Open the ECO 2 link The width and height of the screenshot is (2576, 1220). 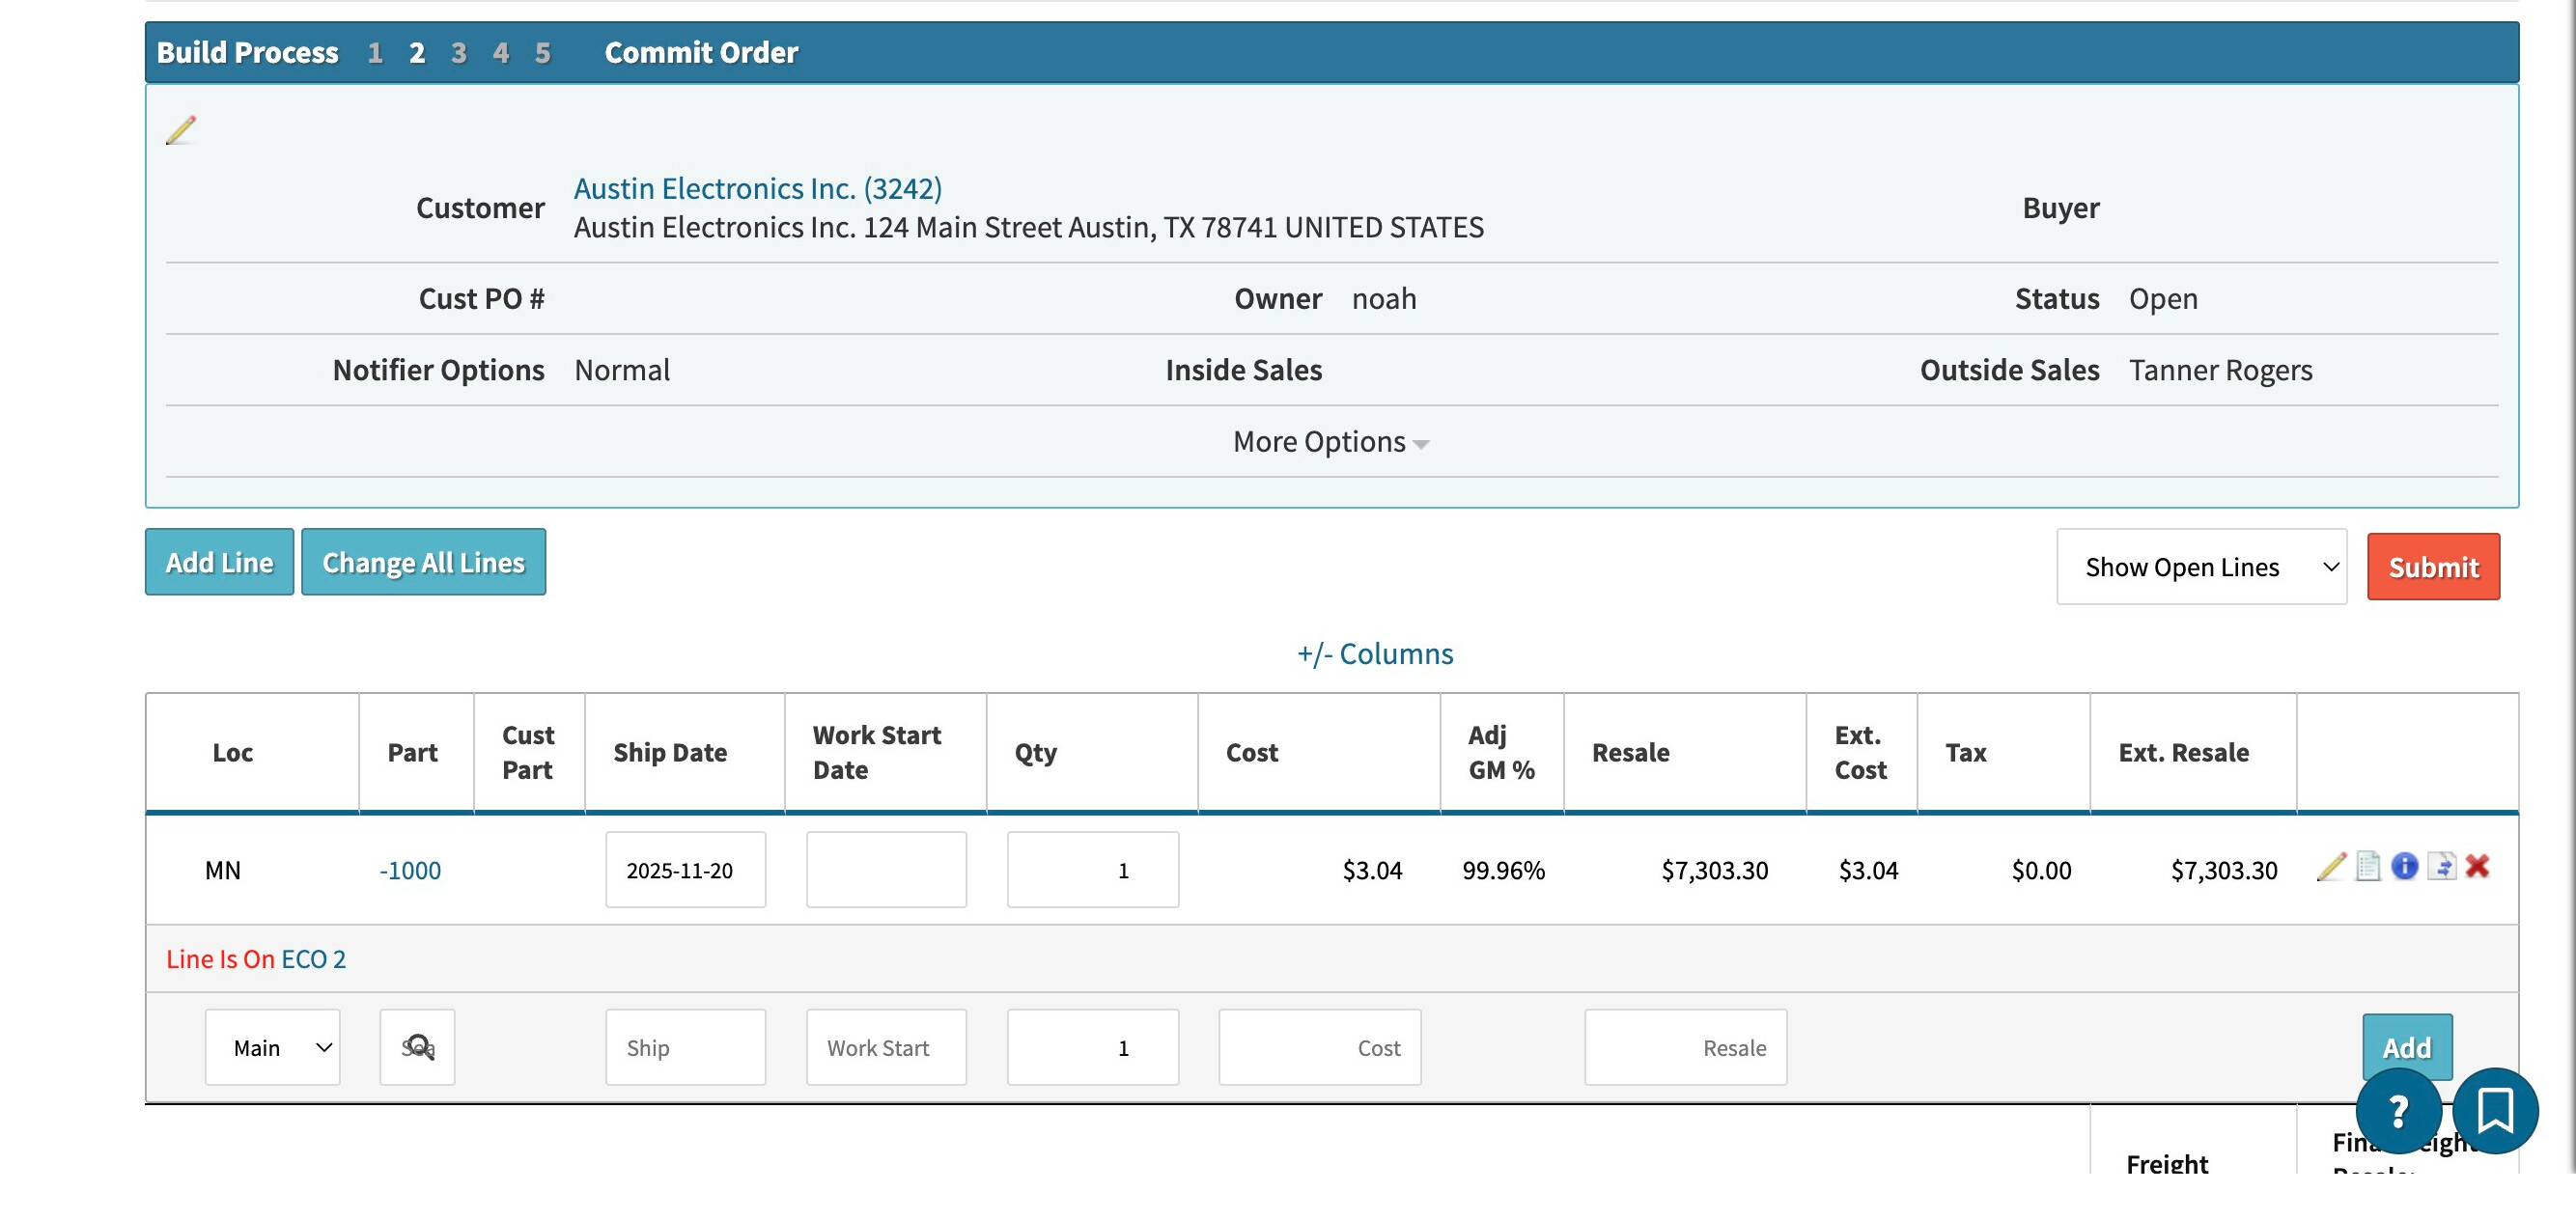pyautogui.click(x=313, y=959)
